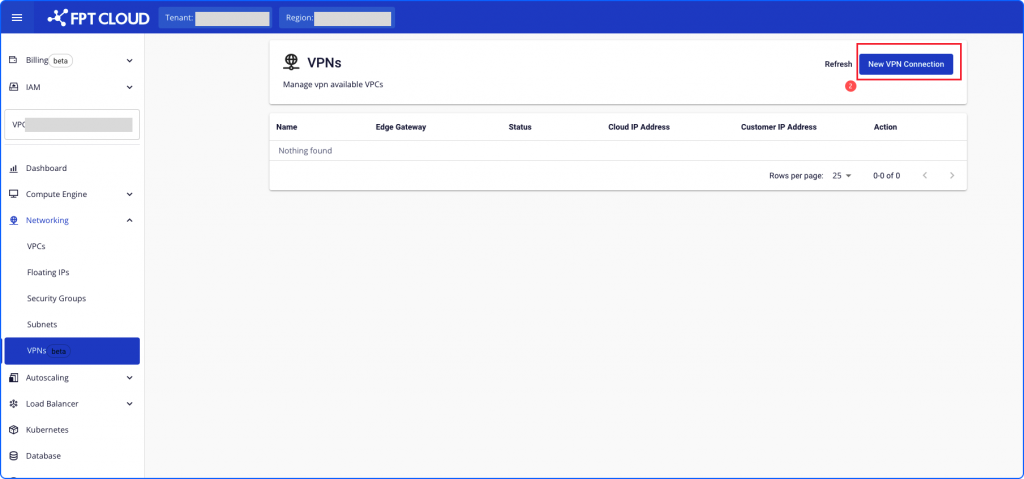Click the VPC selector field

(x=72, y=125)
